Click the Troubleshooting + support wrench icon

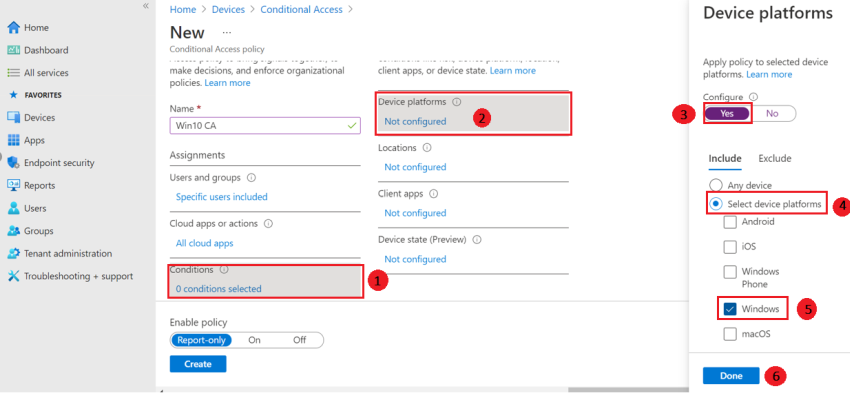[14, 276]
